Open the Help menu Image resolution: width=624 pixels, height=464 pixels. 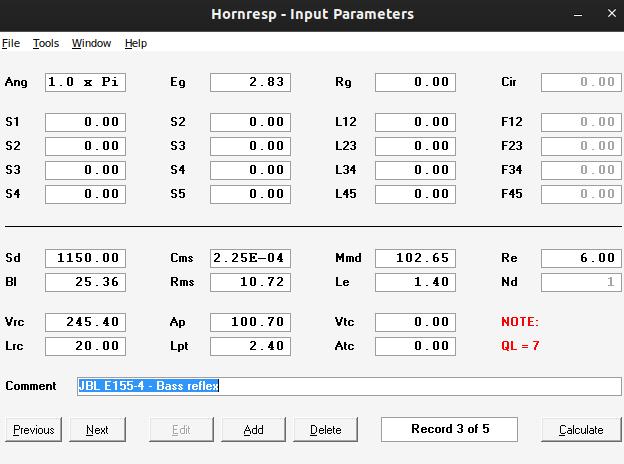[136, 43]
